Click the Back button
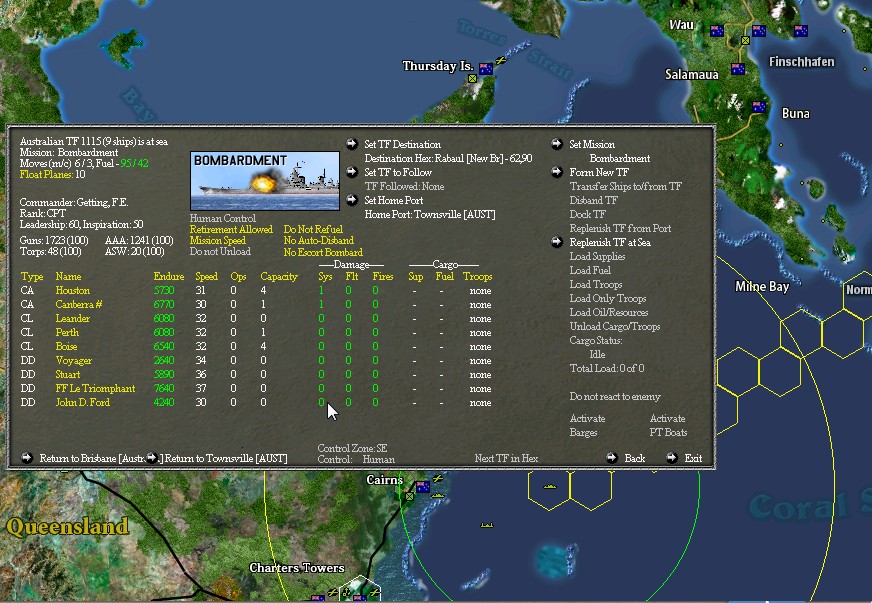 click(635, 458)
